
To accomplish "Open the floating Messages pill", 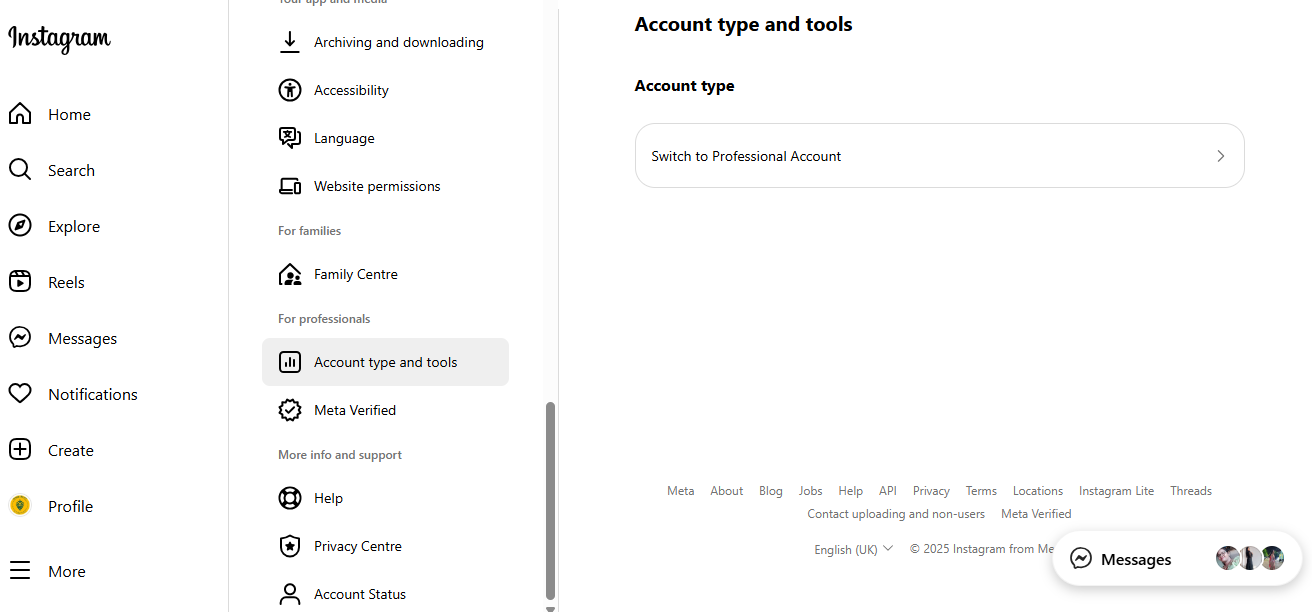I will [1177, 559].
